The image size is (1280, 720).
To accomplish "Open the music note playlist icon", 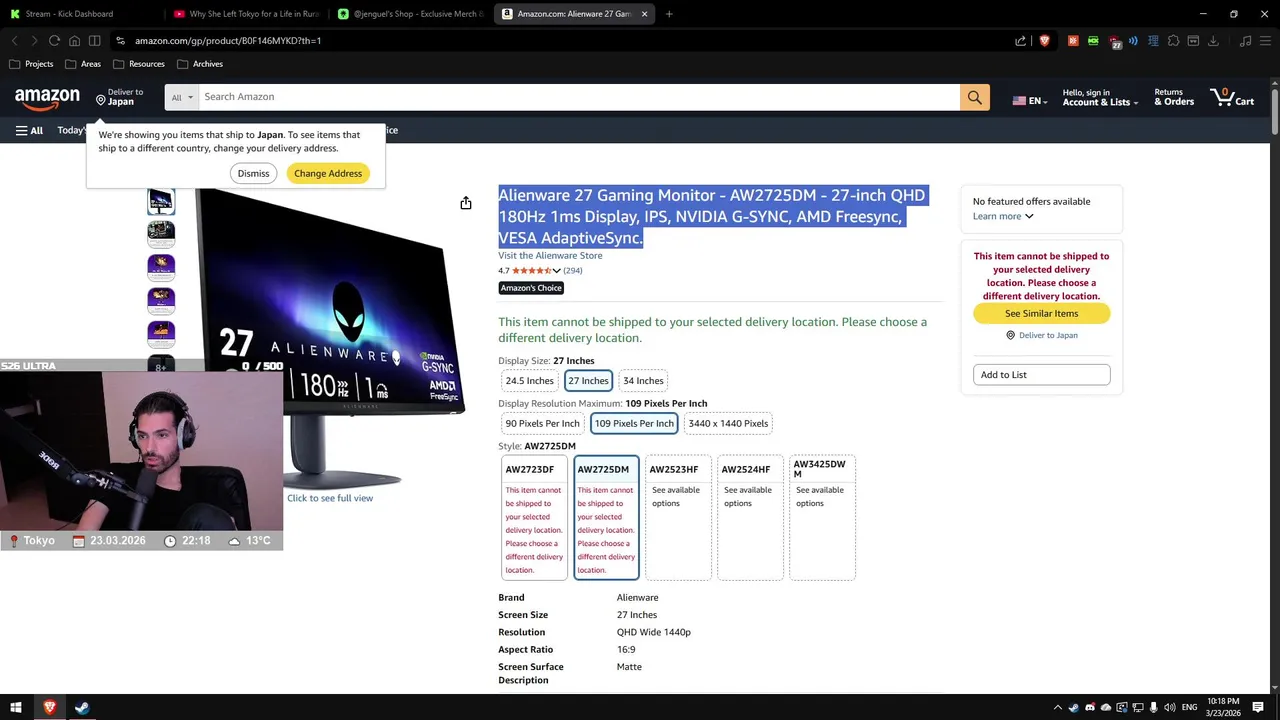I will coord(1245,41).
